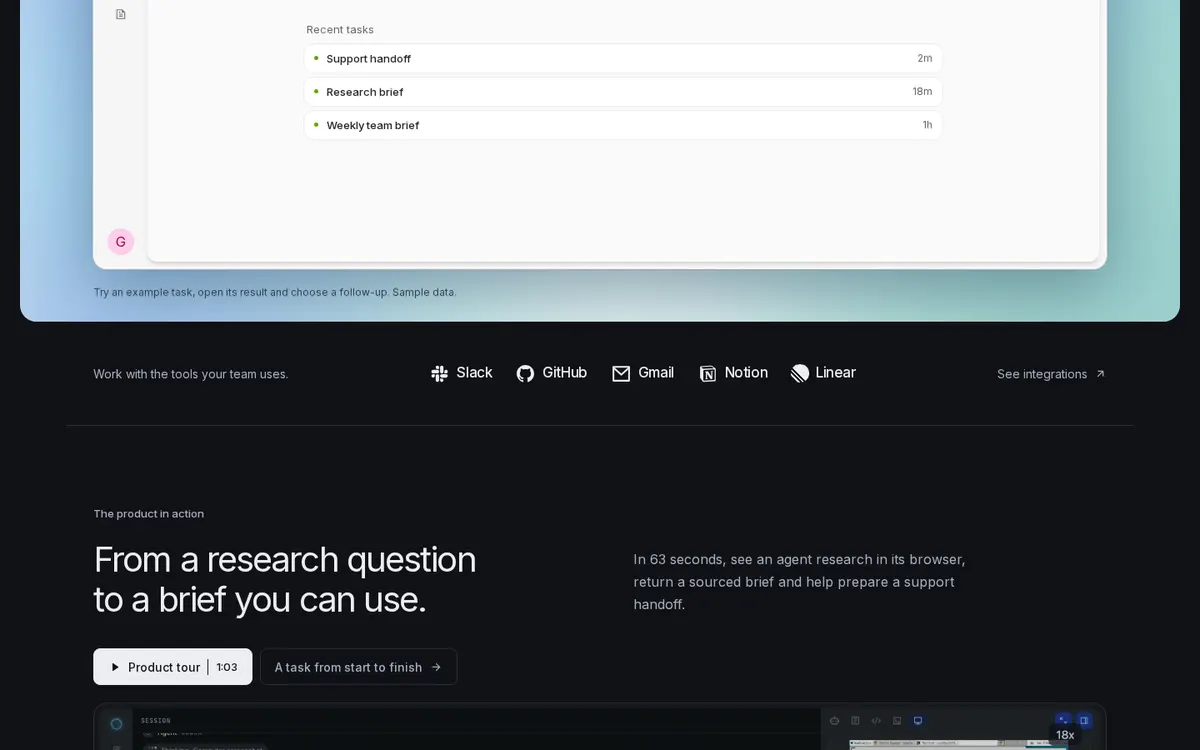1200x750 pixels.
Task: Click the In 63 seconds description paragraph
Action: point(800,582)
